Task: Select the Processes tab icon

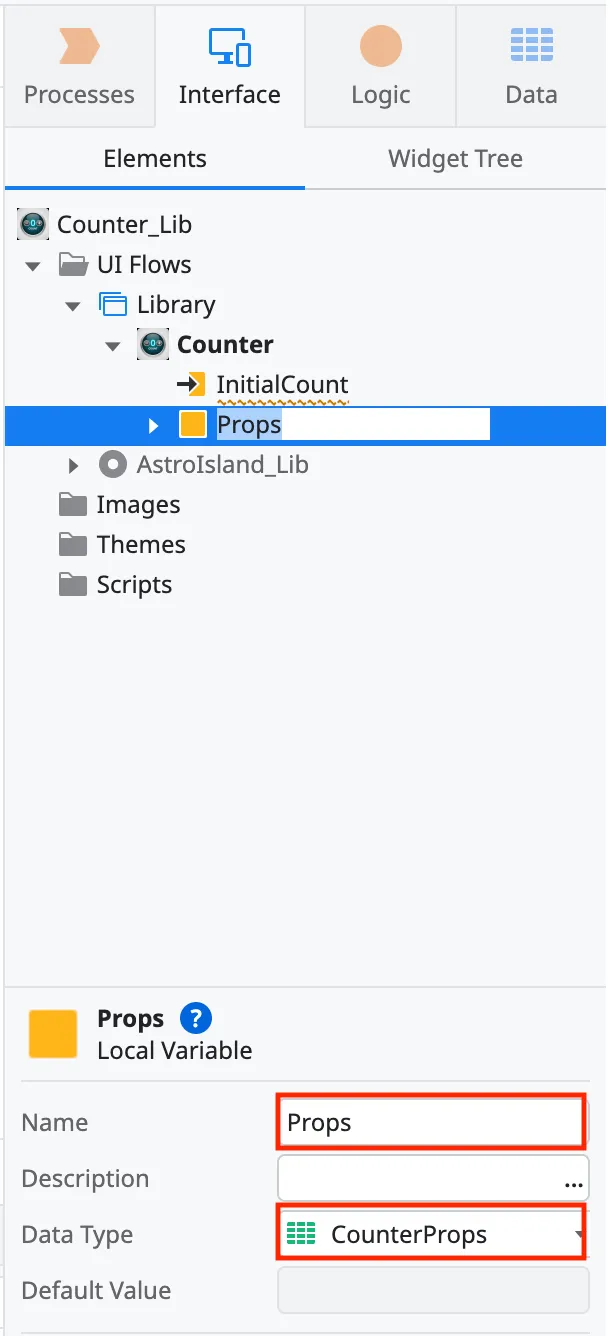Action: click(79, 44)
